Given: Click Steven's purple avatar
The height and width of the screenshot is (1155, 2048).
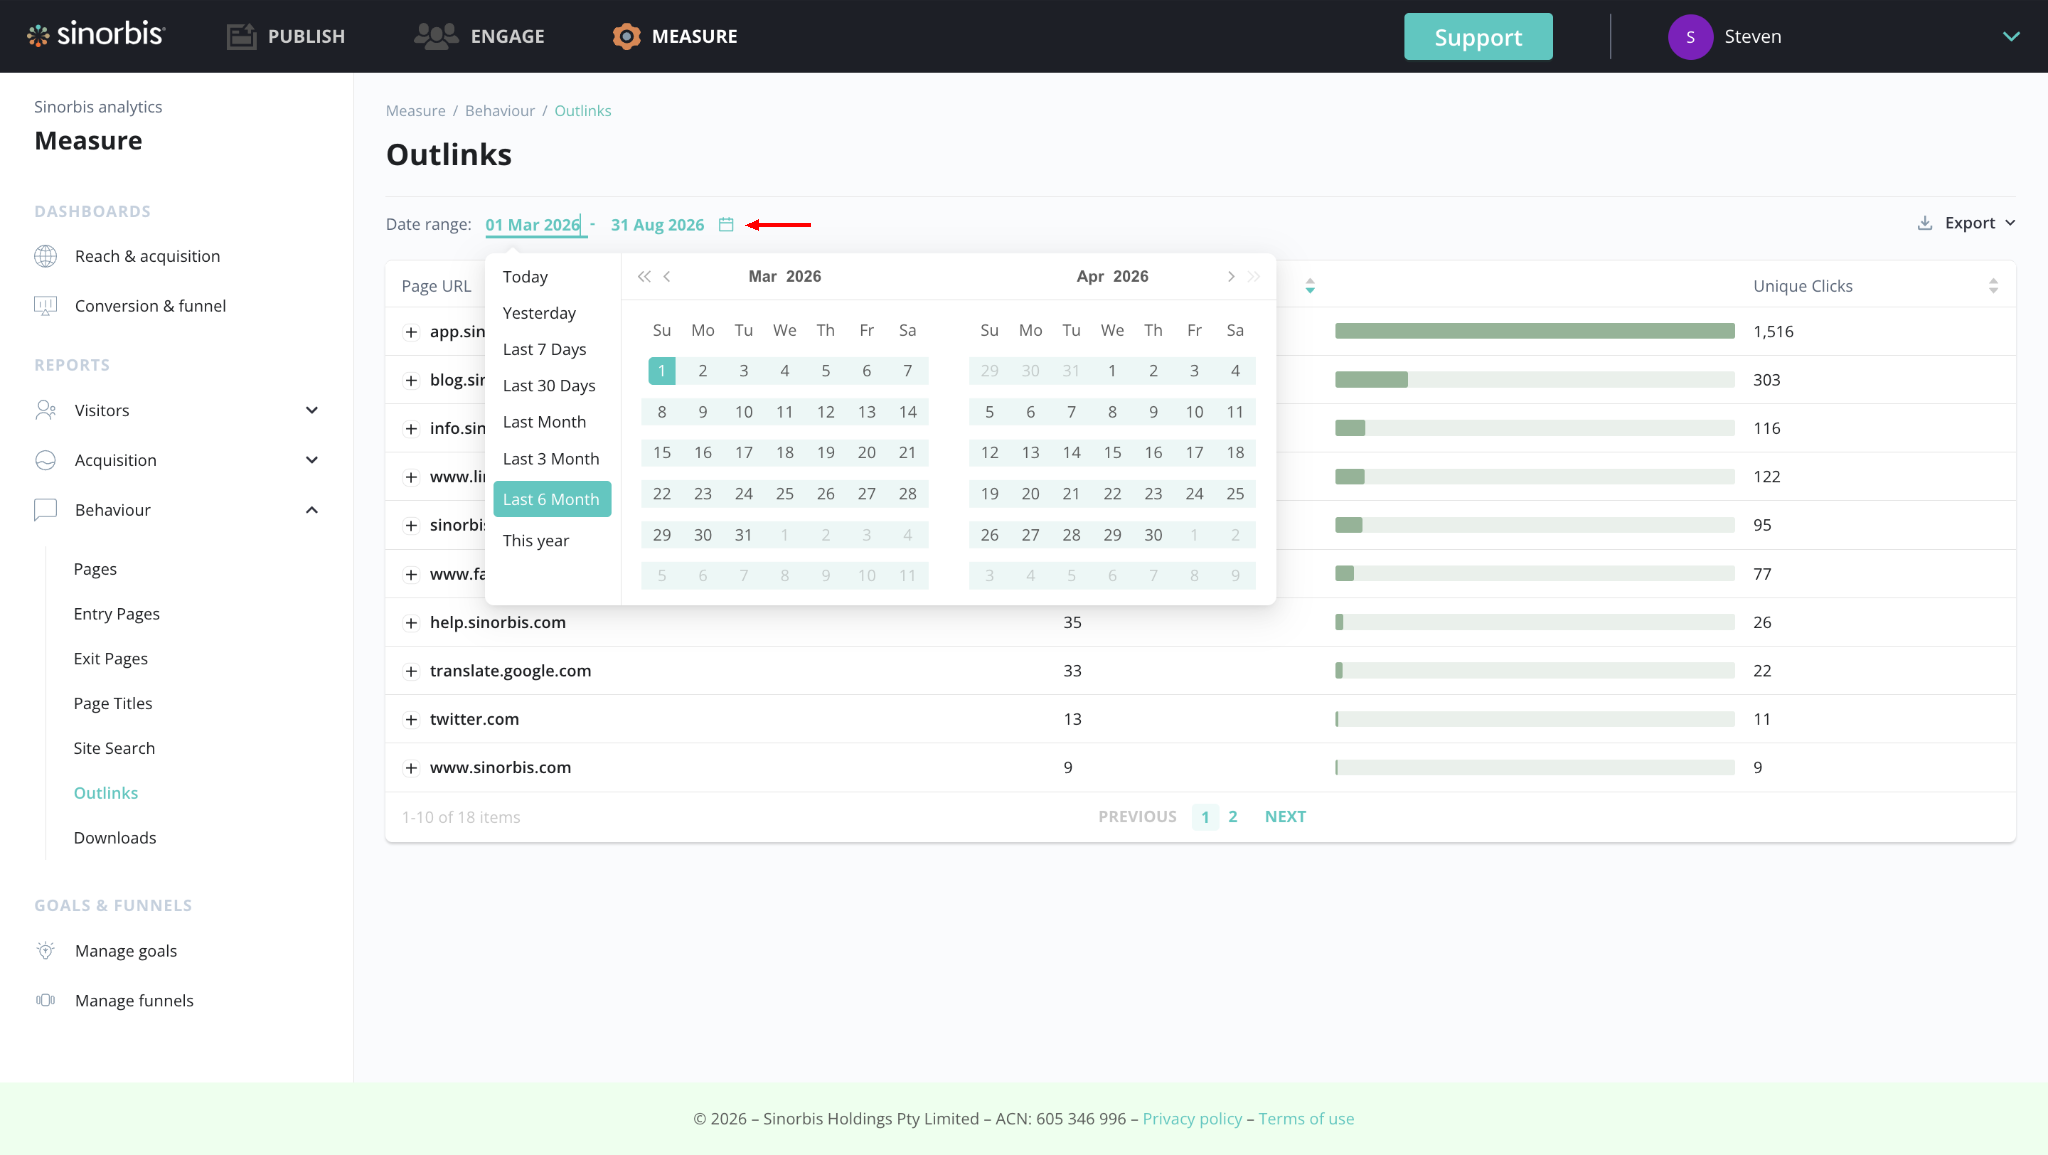Looking at the screenshot, I should (x=1690, y=37).
